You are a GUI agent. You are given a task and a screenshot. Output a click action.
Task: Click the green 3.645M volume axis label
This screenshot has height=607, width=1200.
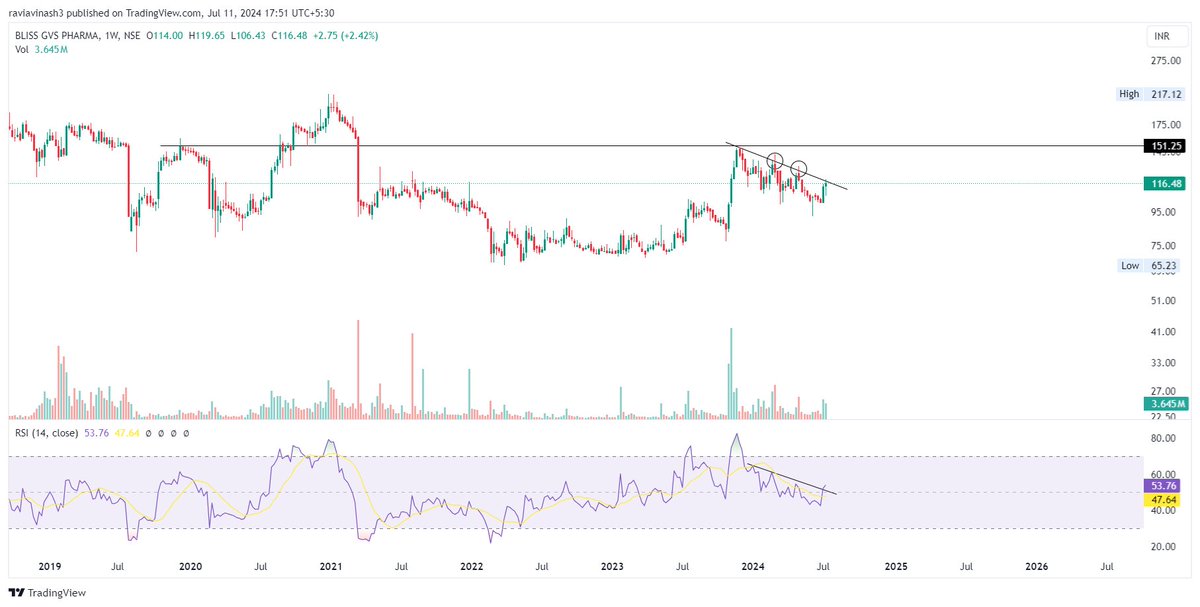click(1167, 403)
